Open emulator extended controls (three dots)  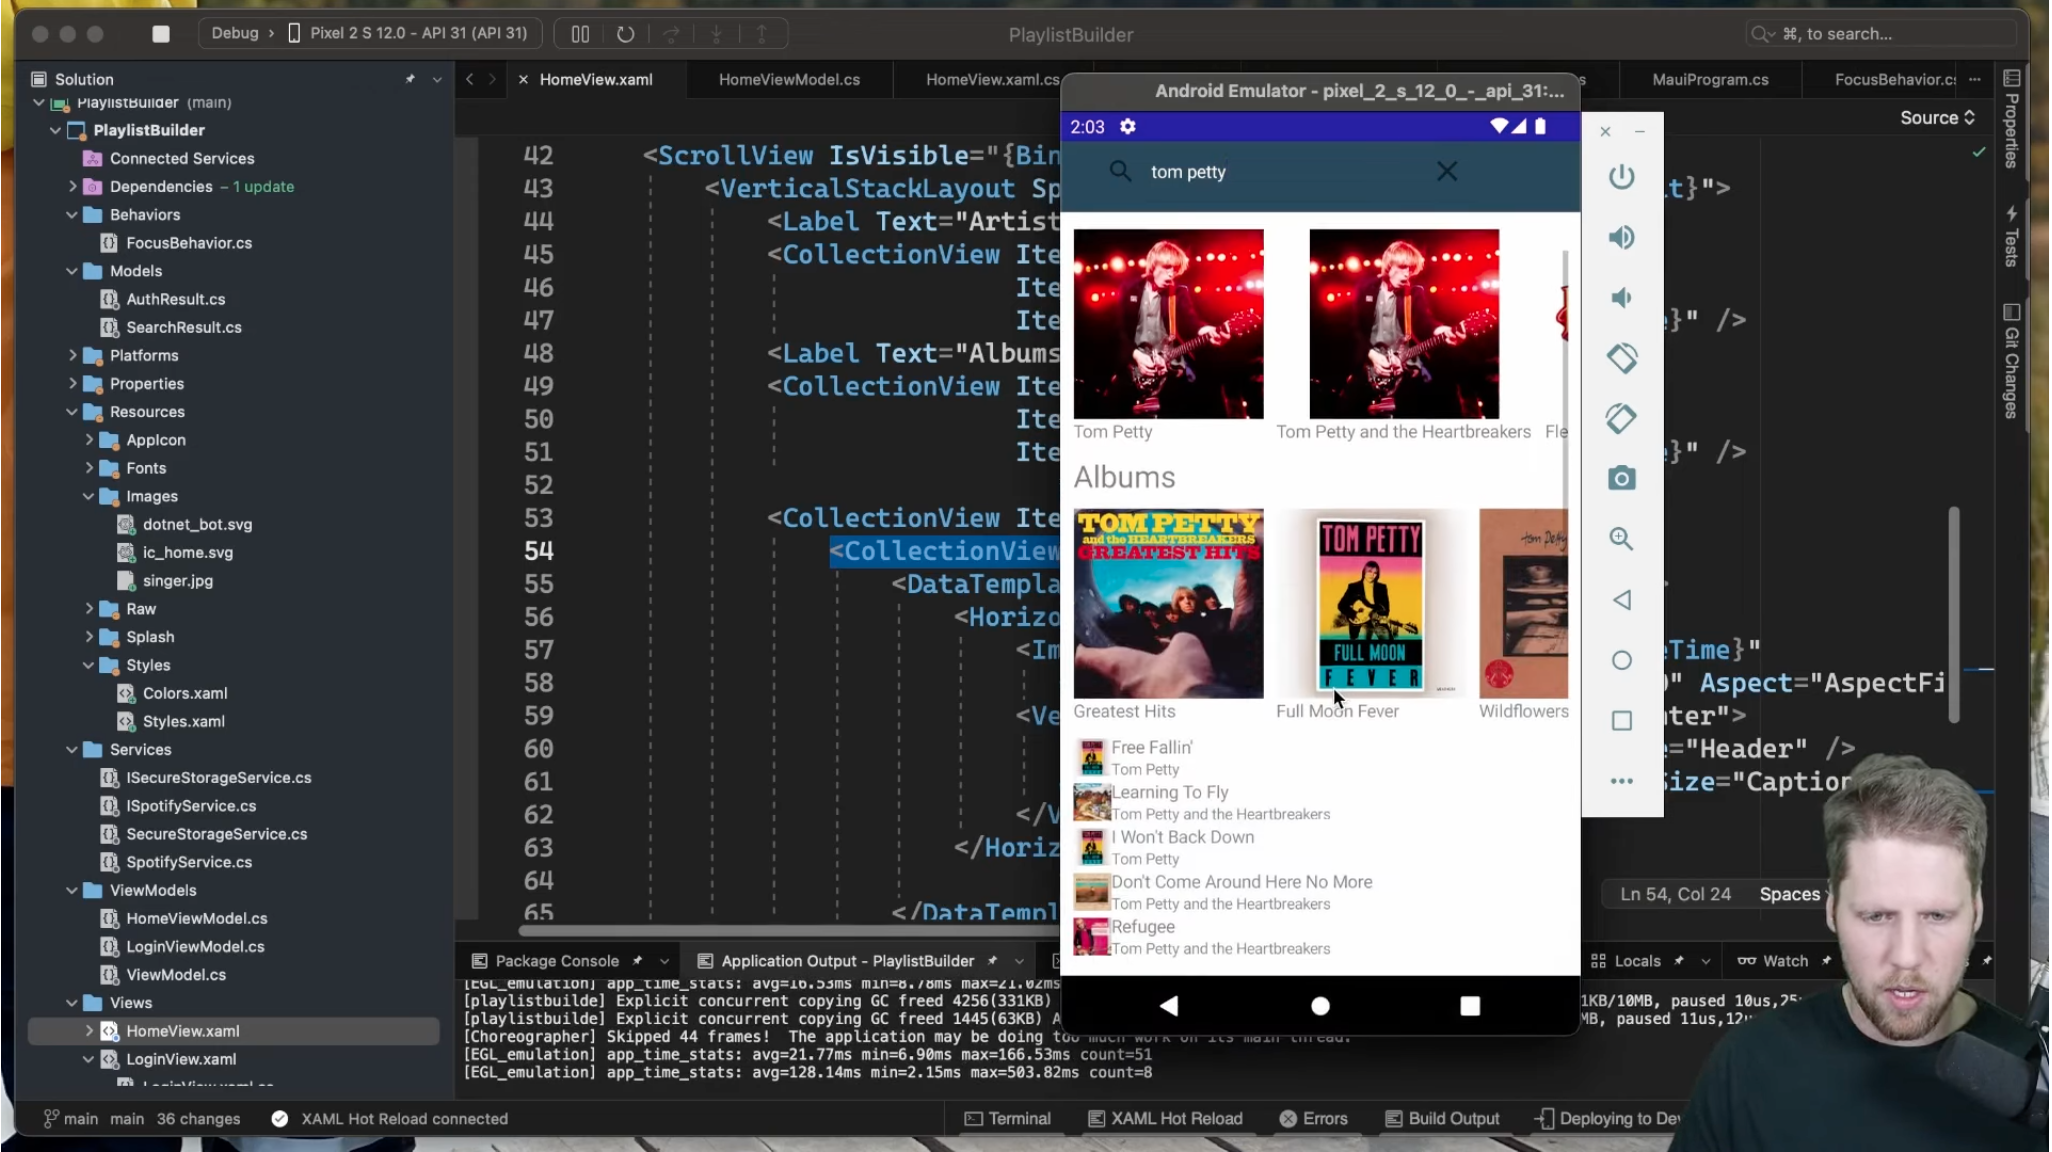1621,781
